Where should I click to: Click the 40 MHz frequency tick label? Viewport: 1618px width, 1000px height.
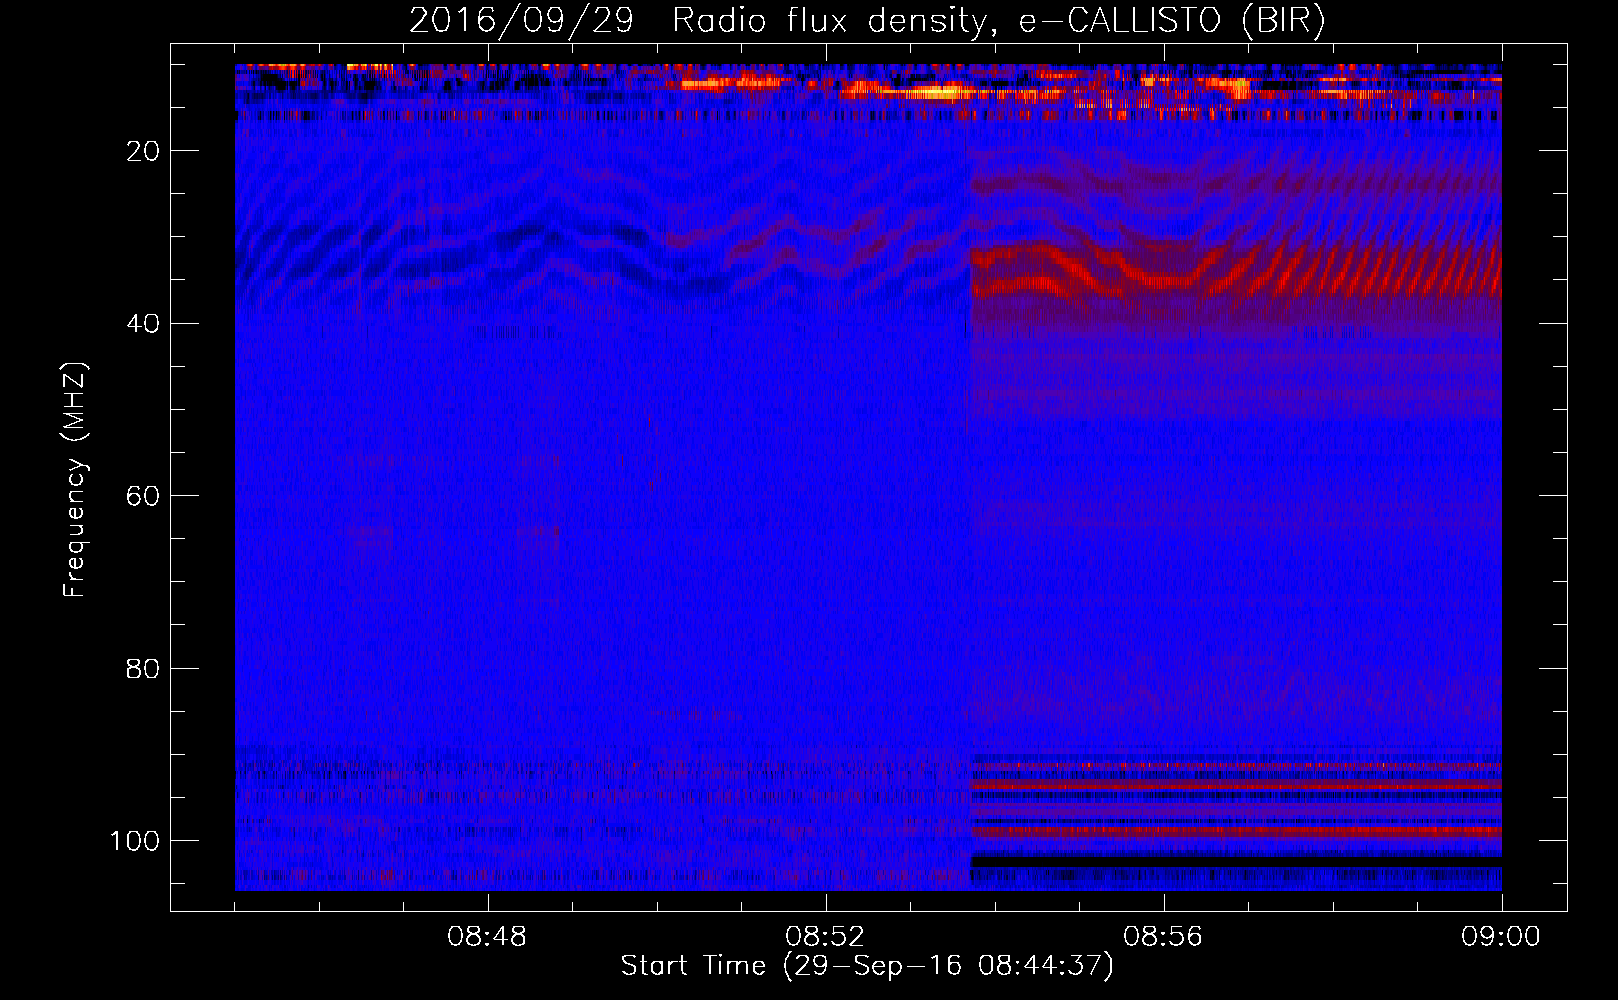[143, 324]
